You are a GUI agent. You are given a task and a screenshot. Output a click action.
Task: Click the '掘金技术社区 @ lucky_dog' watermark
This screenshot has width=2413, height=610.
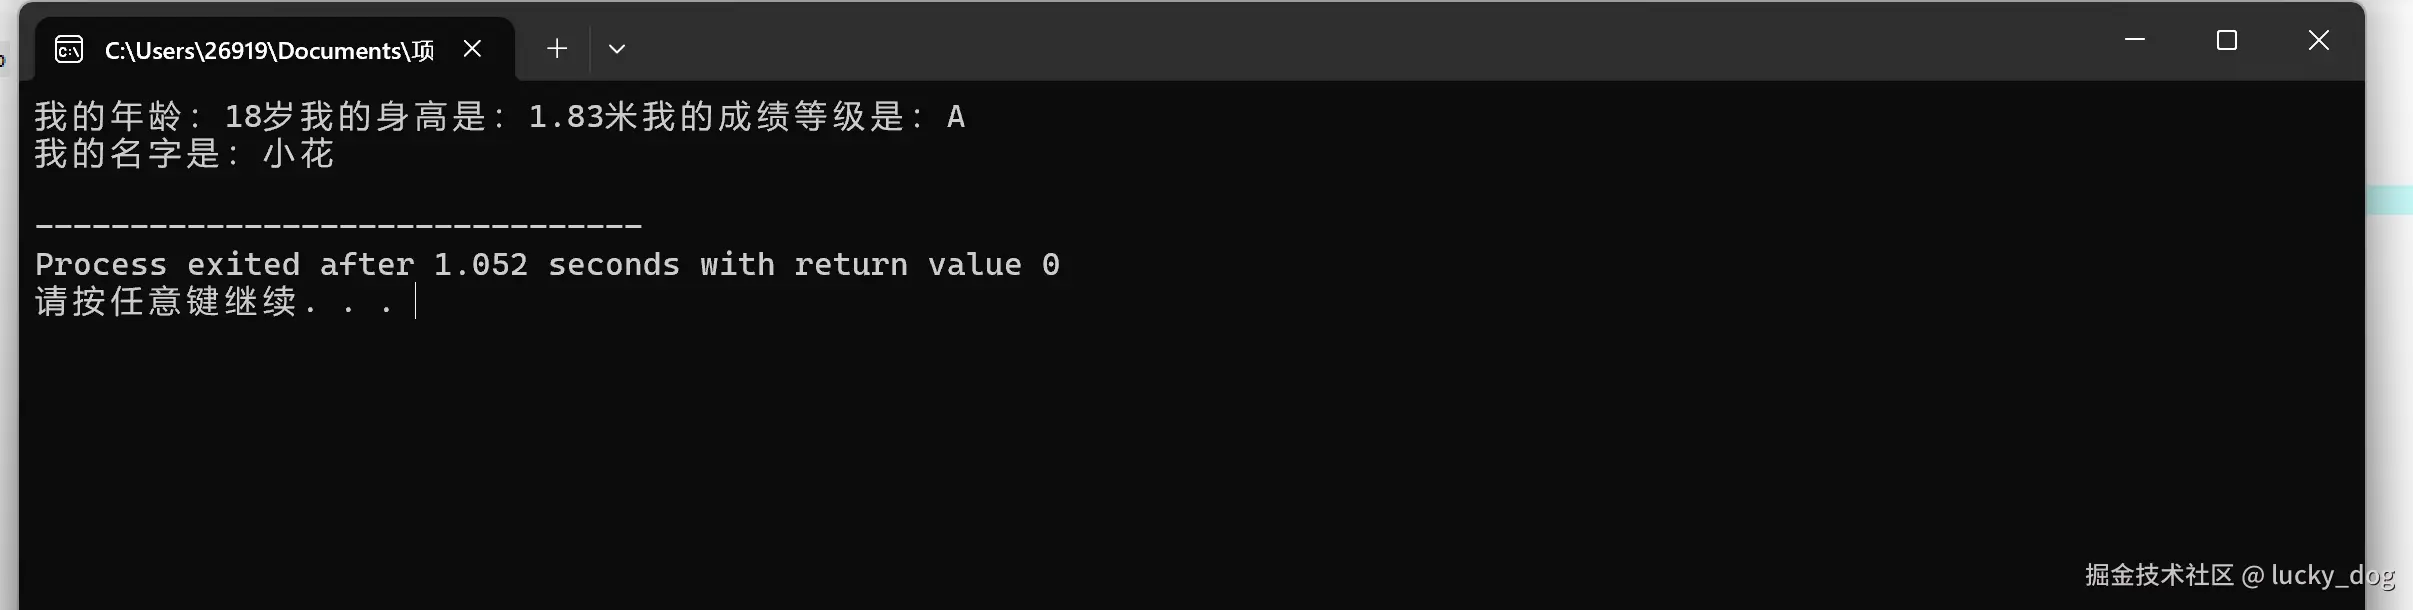(x=2238, y=575)
